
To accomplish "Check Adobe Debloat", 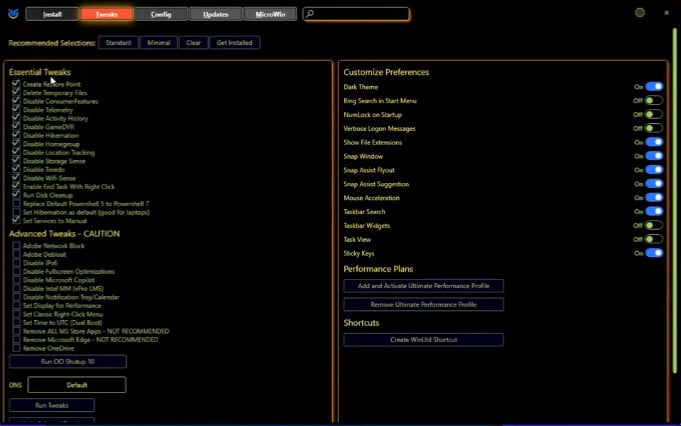I will [x=16, y=254].
